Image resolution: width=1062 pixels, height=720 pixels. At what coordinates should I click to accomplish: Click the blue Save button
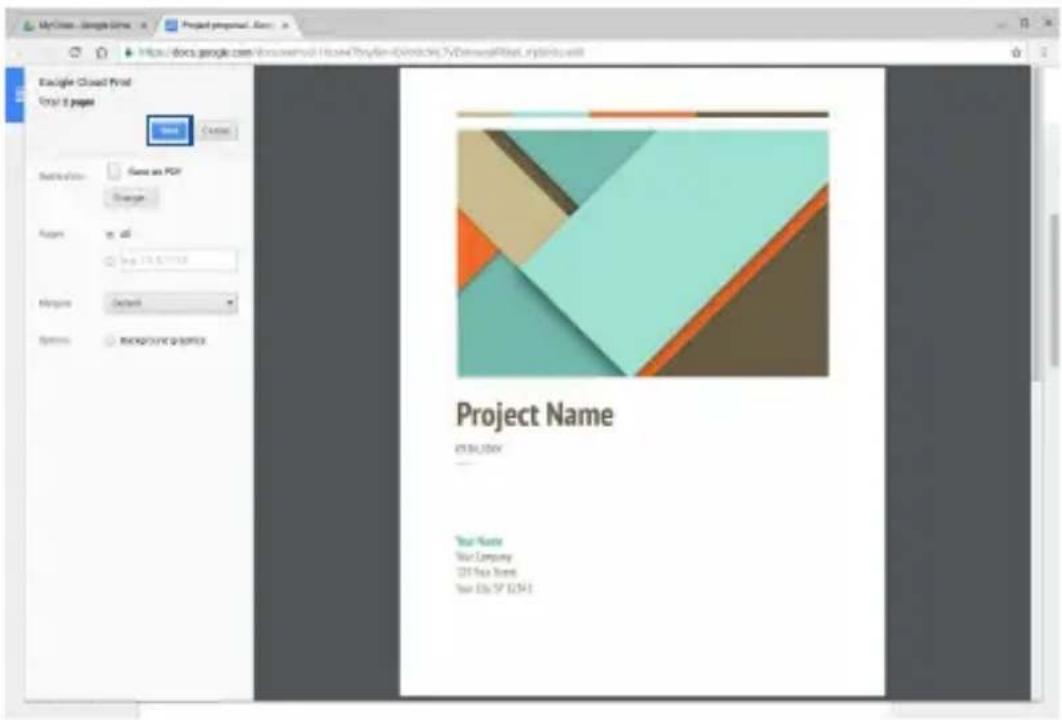point(170,131)
